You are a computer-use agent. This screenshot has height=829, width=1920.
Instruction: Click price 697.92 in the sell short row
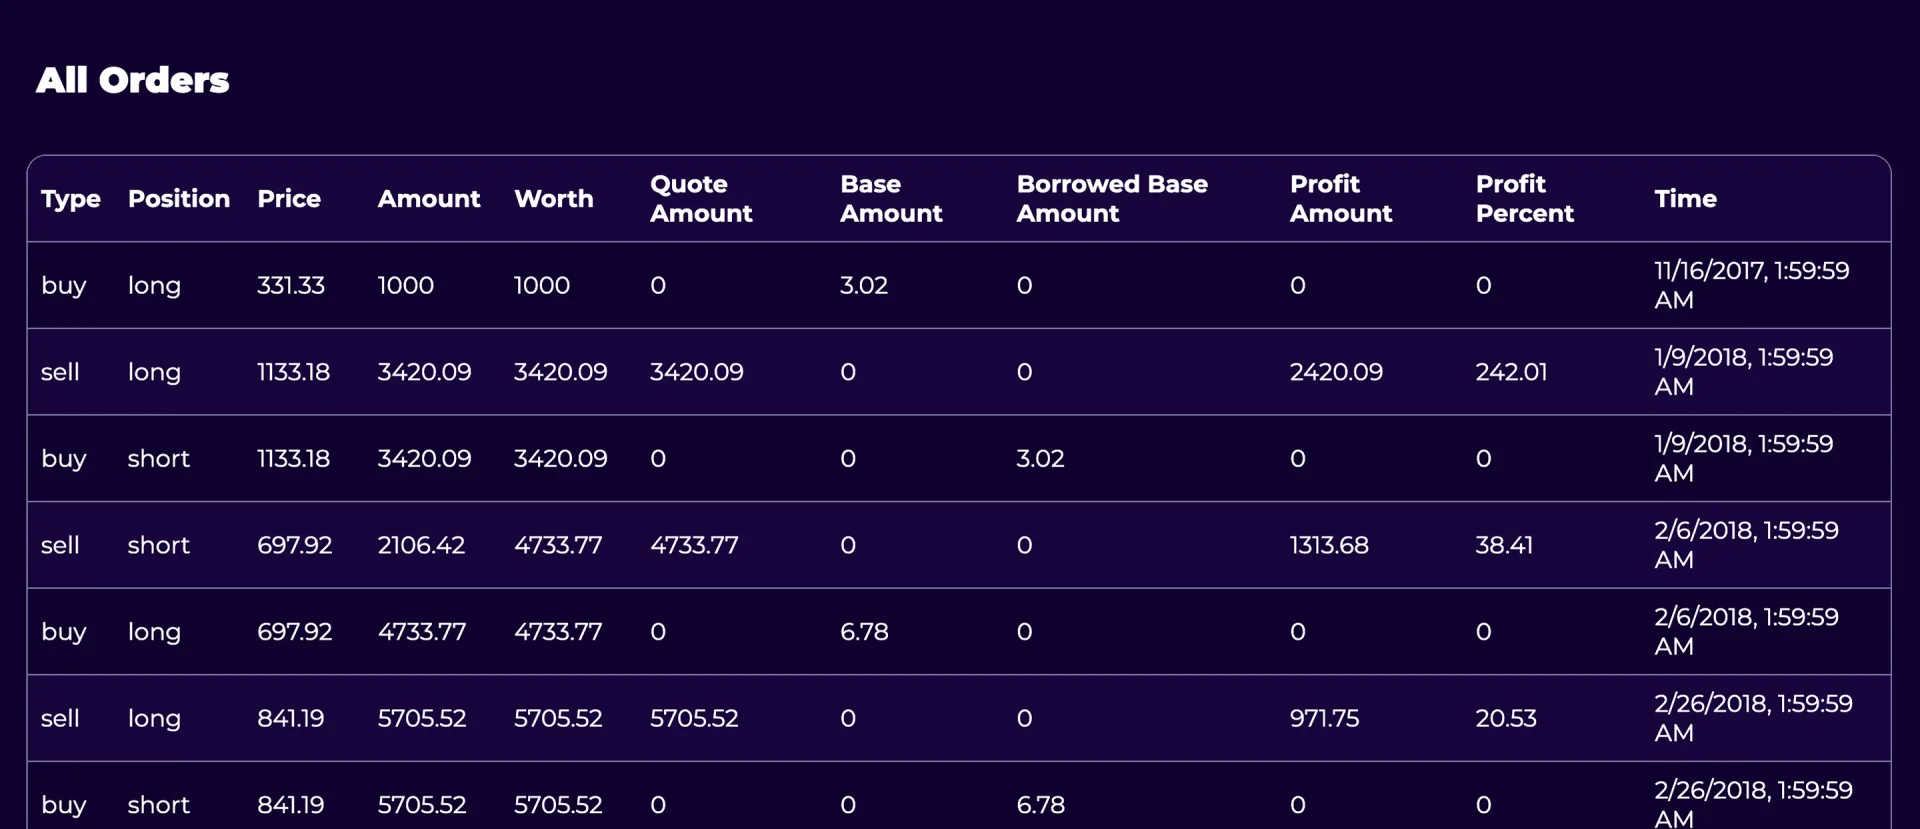pyautogui.click(x=294, y=545)
